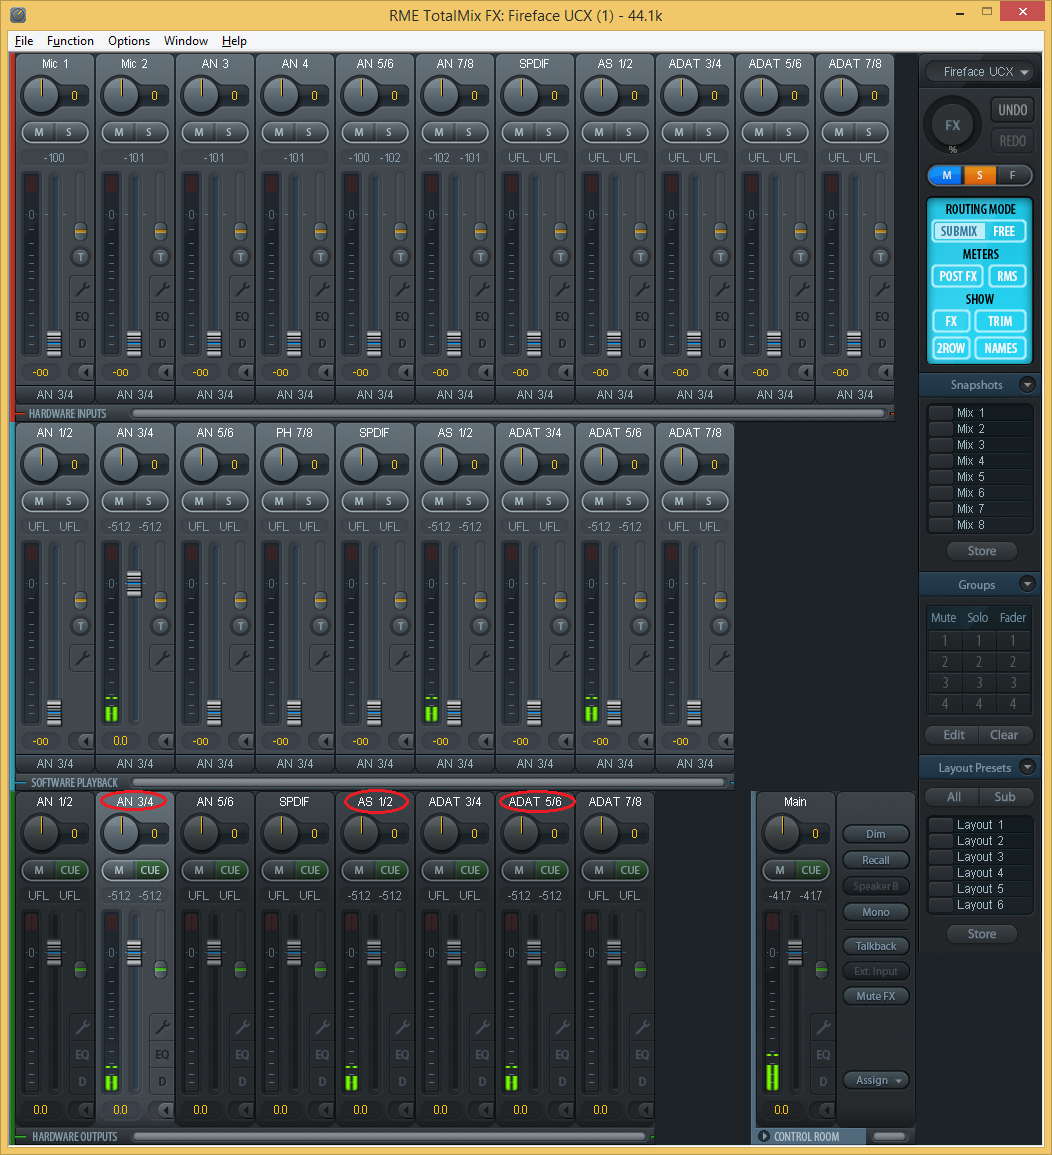Toggle the Mono button in Control Room
The width and height of the screenshot is (1052, 1155).
[875, 913]
